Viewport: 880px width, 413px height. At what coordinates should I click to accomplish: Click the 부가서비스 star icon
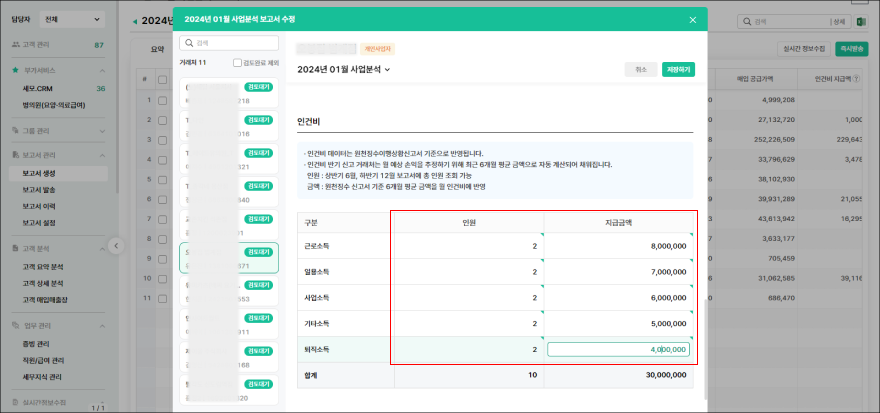15,71
